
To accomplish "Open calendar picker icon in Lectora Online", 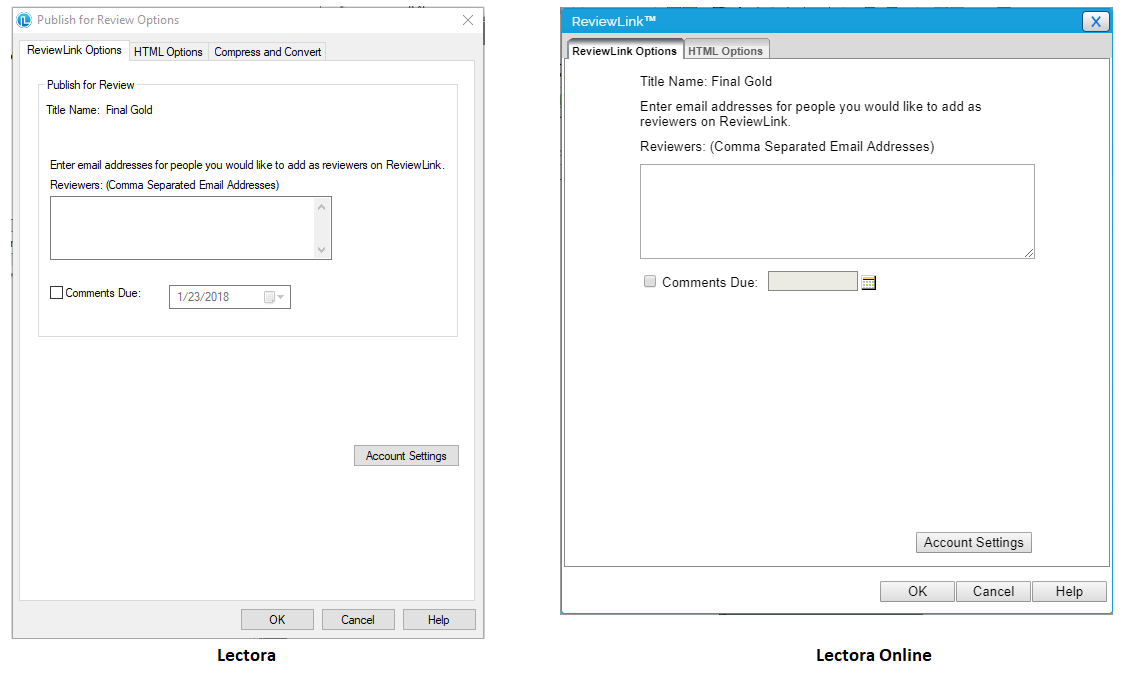I will 869,283.
